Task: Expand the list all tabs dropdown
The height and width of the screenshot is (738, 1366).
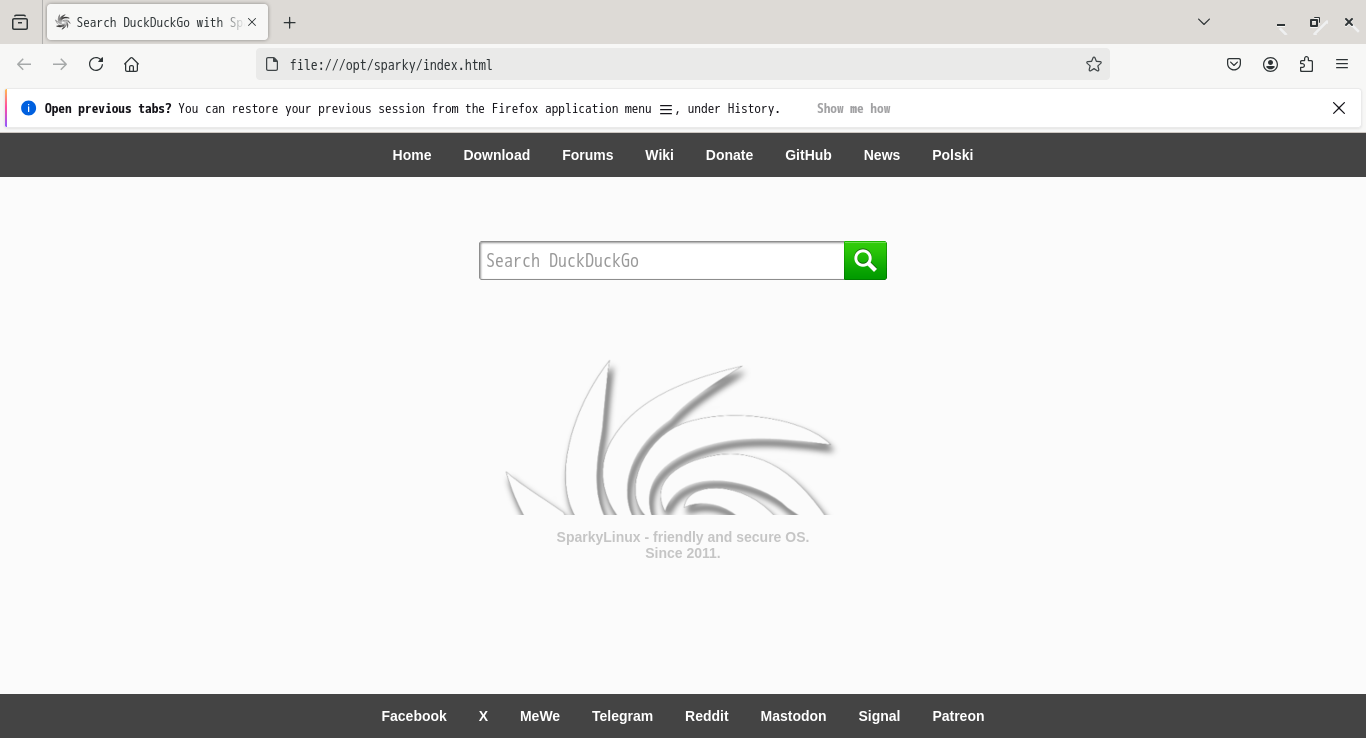Action: point(1204,22)
